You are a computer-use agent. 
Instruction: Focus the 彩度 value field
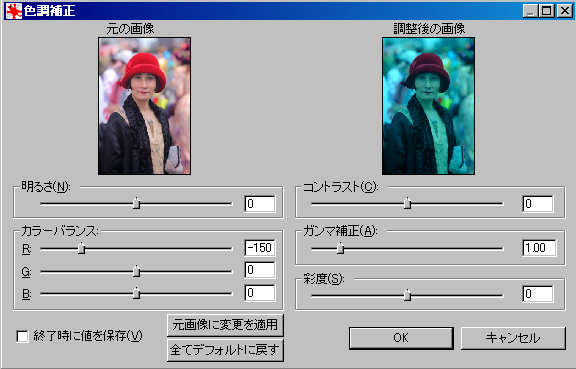tap(537, 294)
